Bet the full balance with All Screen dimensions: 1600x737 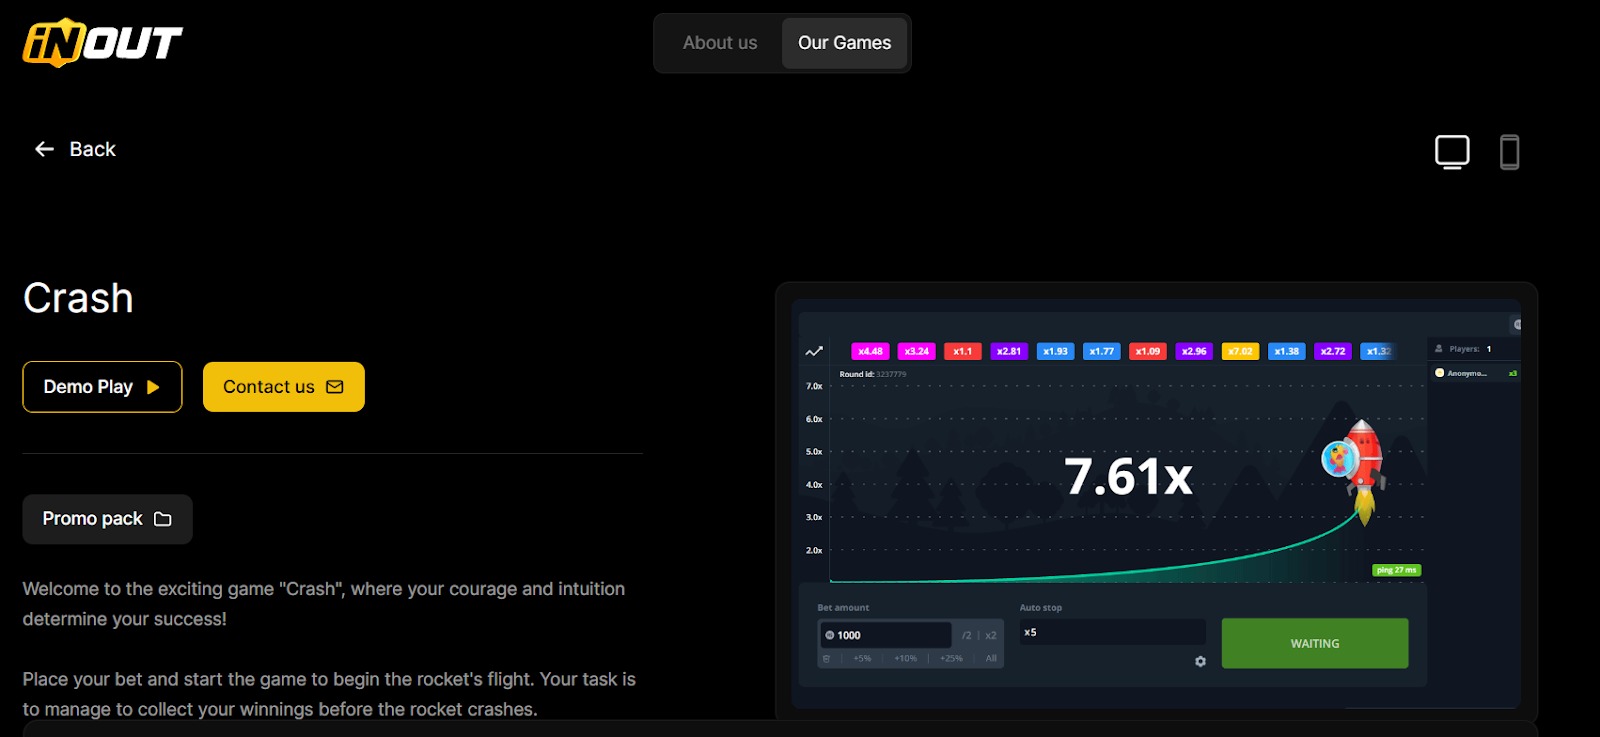pyautogui.click(x=991, y=658)
